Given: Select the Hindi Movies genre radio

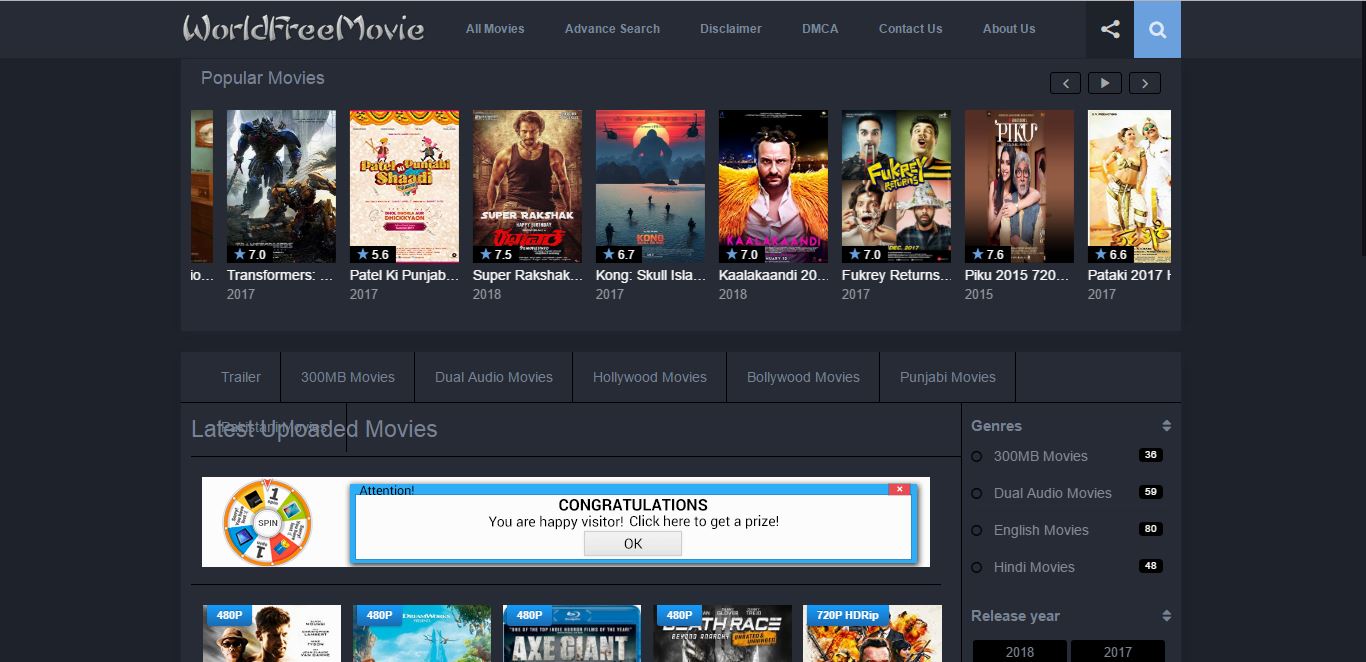Looking at the screenshot, I should (x=977, y=568).
